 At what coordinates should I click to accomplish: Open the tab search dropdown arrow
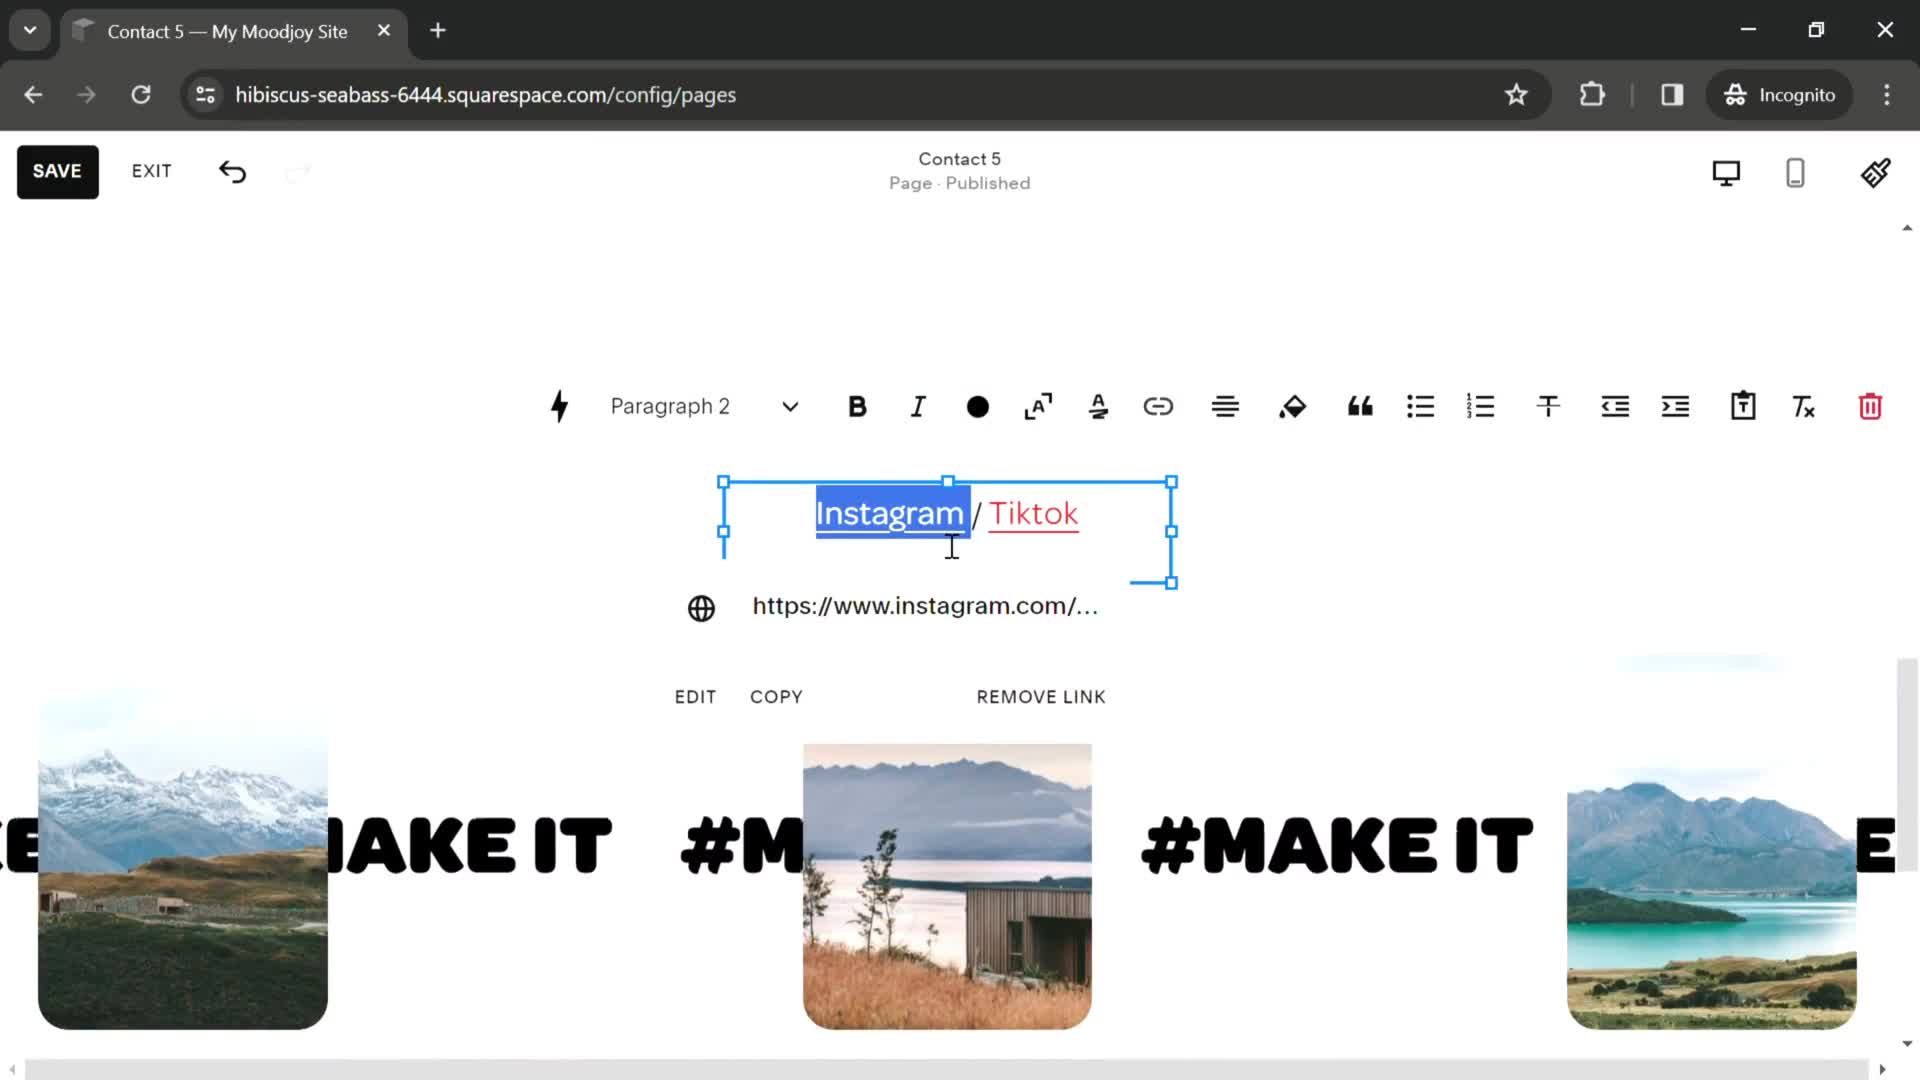(x=30, y=30)
